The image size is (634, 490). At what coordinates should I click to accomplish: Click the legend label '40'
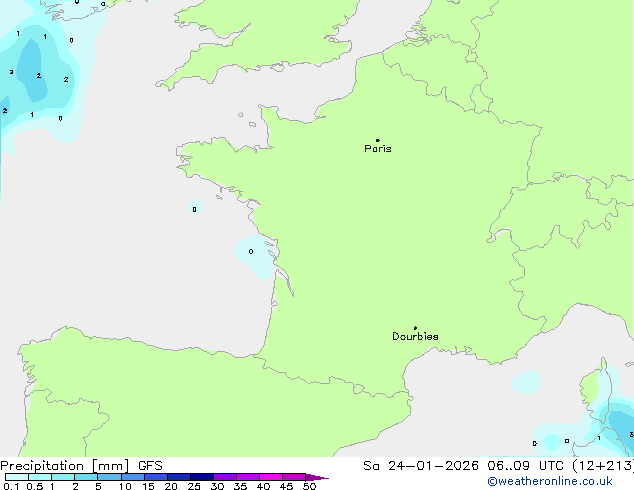[263, 486]
